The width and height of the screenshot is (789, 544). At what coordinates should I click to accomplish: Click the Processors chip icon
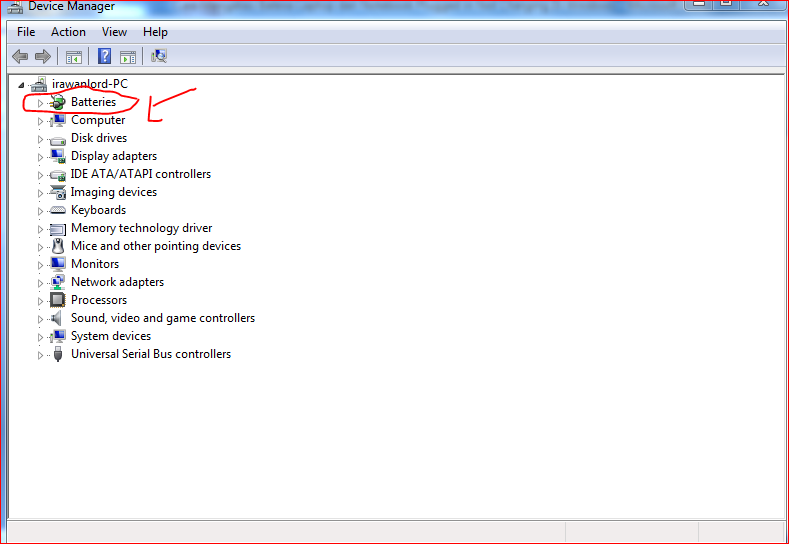tap(58, 300)
